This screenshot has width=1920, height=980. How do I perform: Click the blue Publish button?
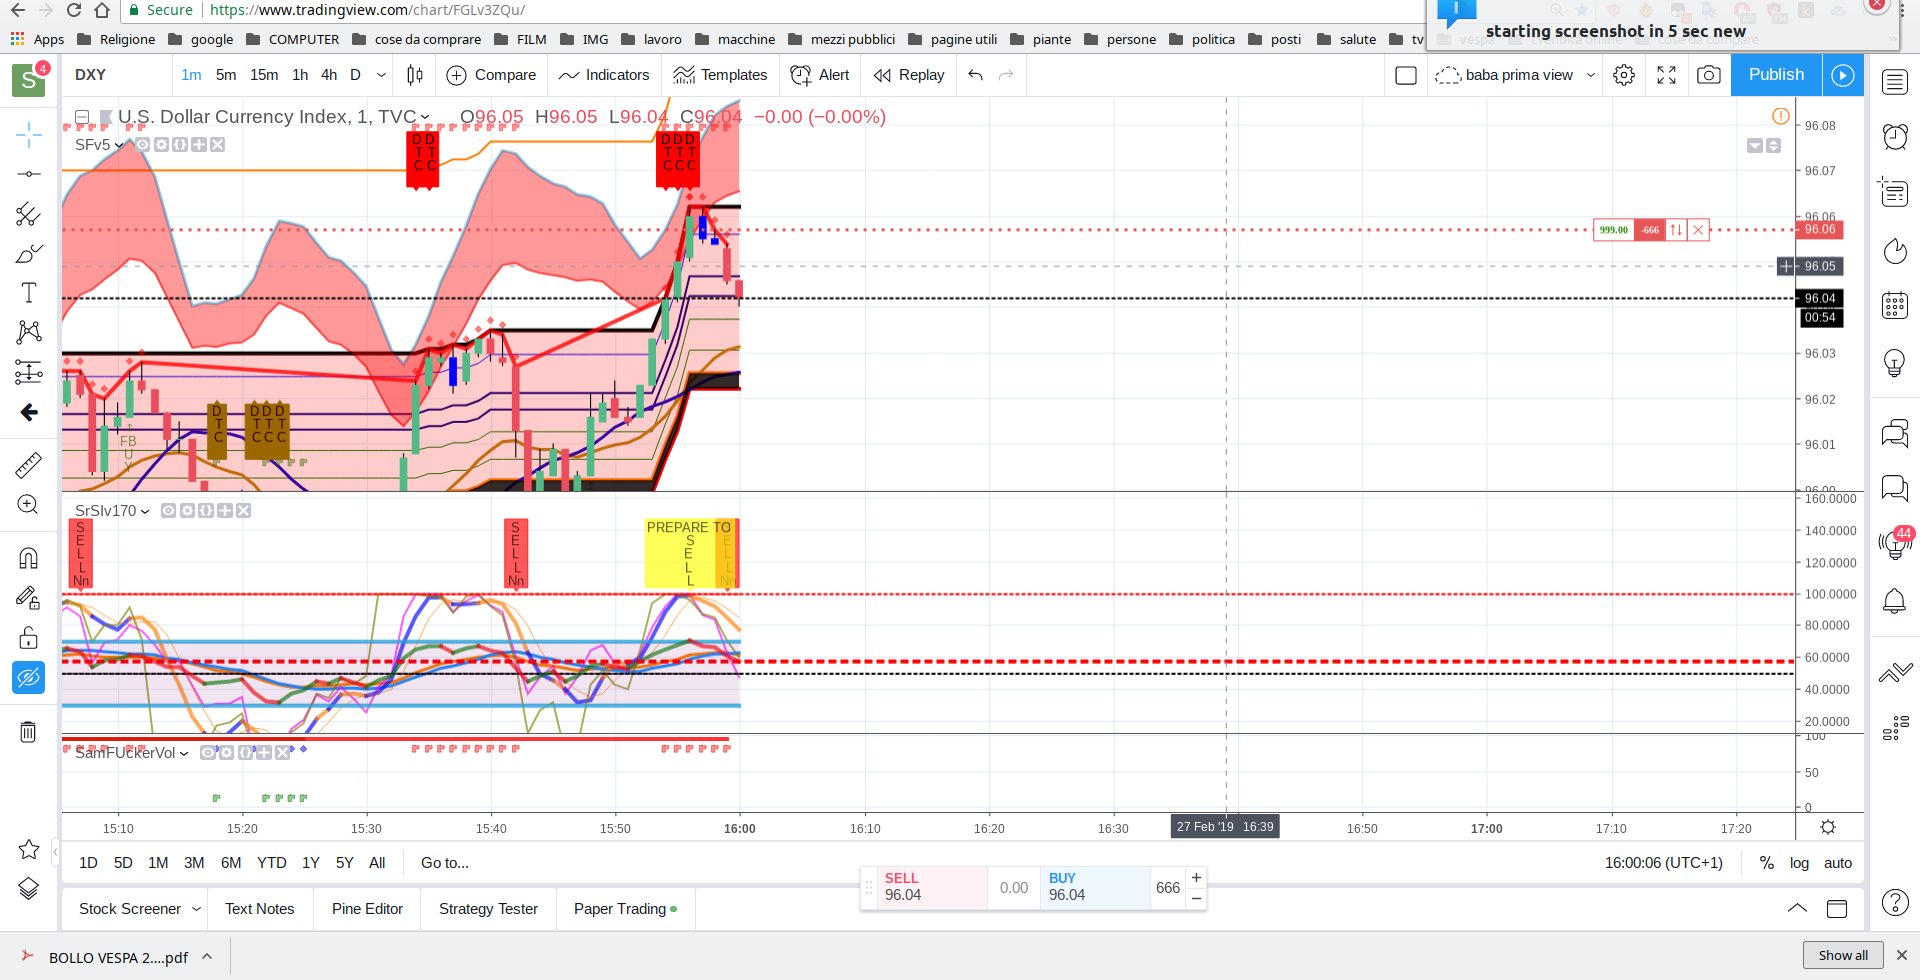[1776, 75]
